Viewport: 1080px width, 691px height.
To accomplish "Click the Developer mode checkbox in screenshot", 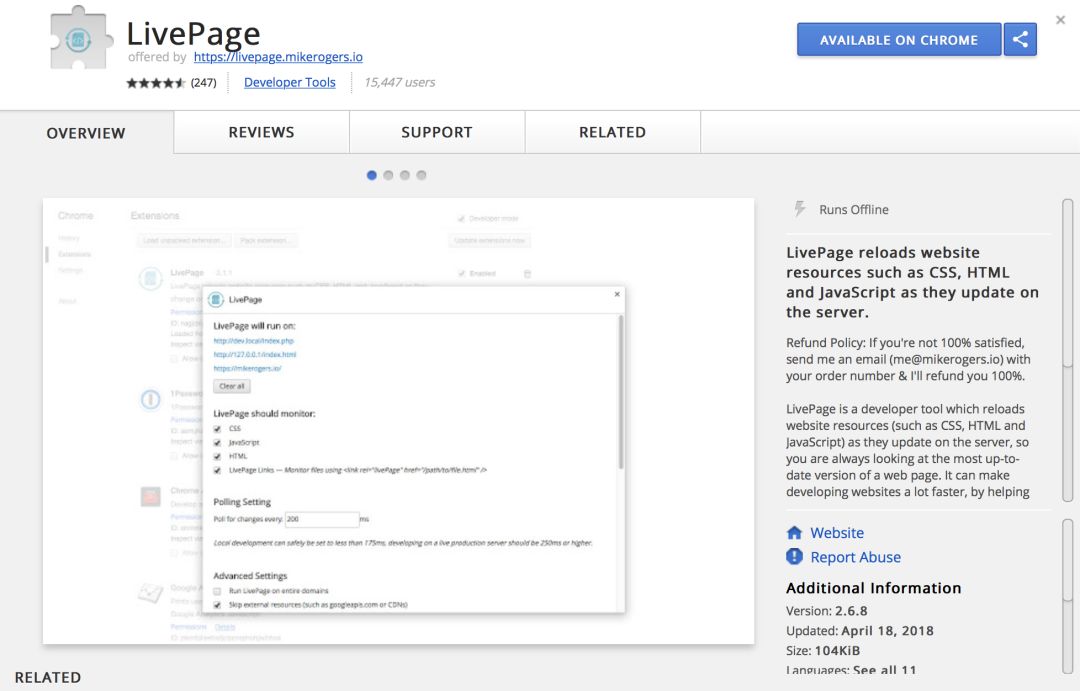I will tap(461, 218).
